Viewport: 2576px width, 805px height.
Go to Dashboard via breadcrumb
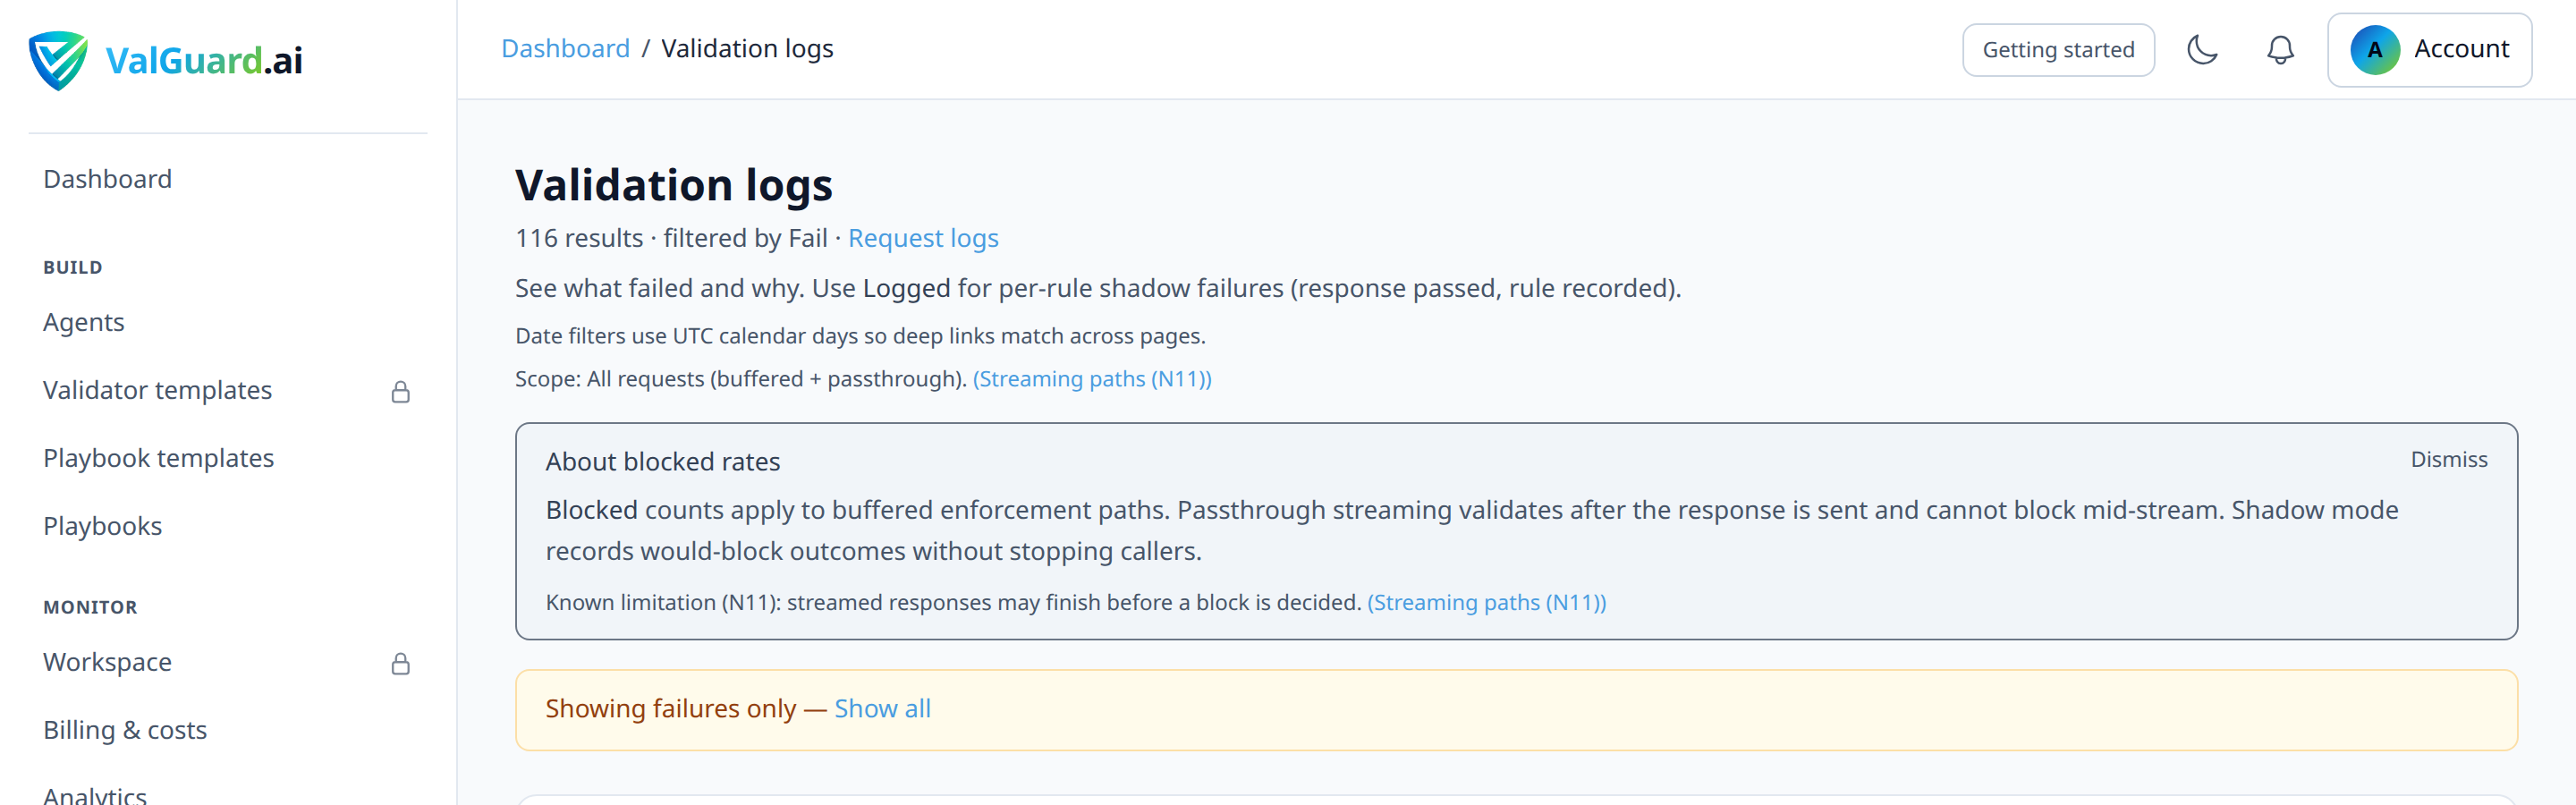[x=565, y=48]
